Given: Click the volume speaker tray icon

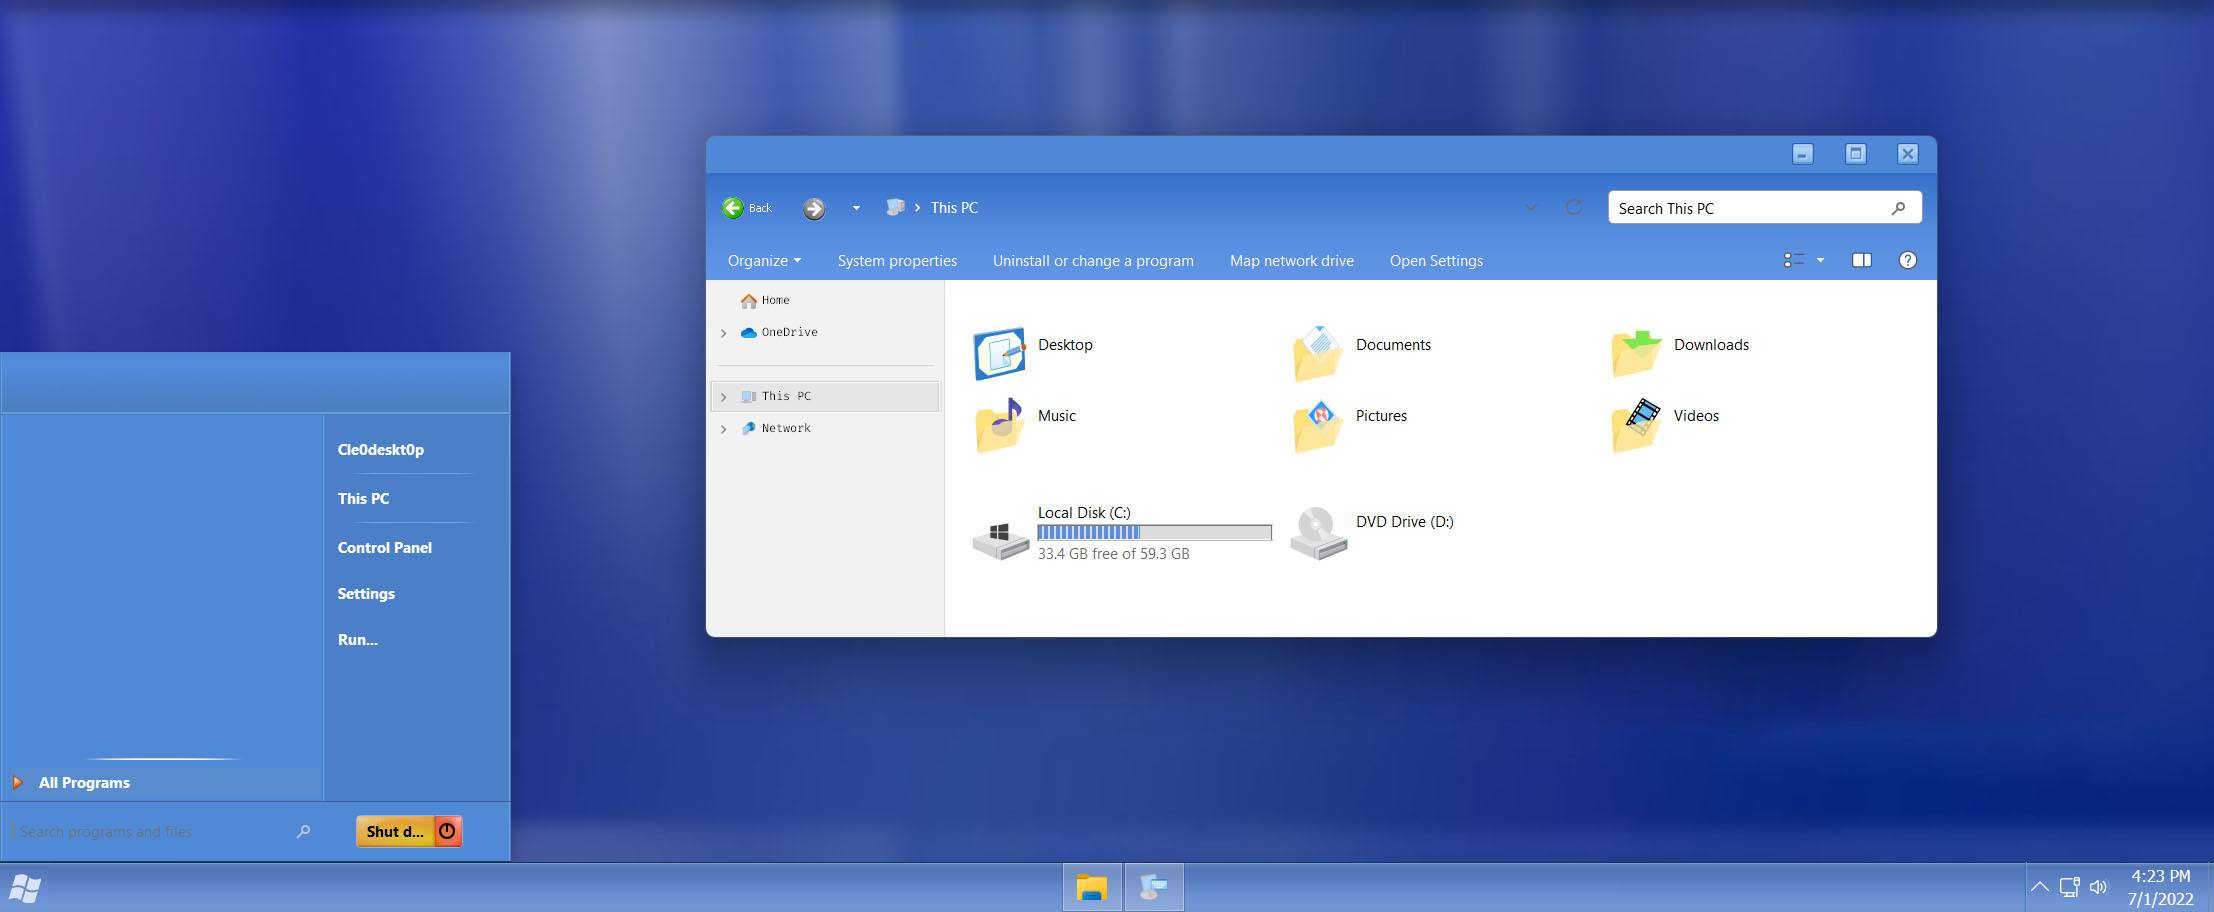Looking at the screenshot, I should [2098, 887].
